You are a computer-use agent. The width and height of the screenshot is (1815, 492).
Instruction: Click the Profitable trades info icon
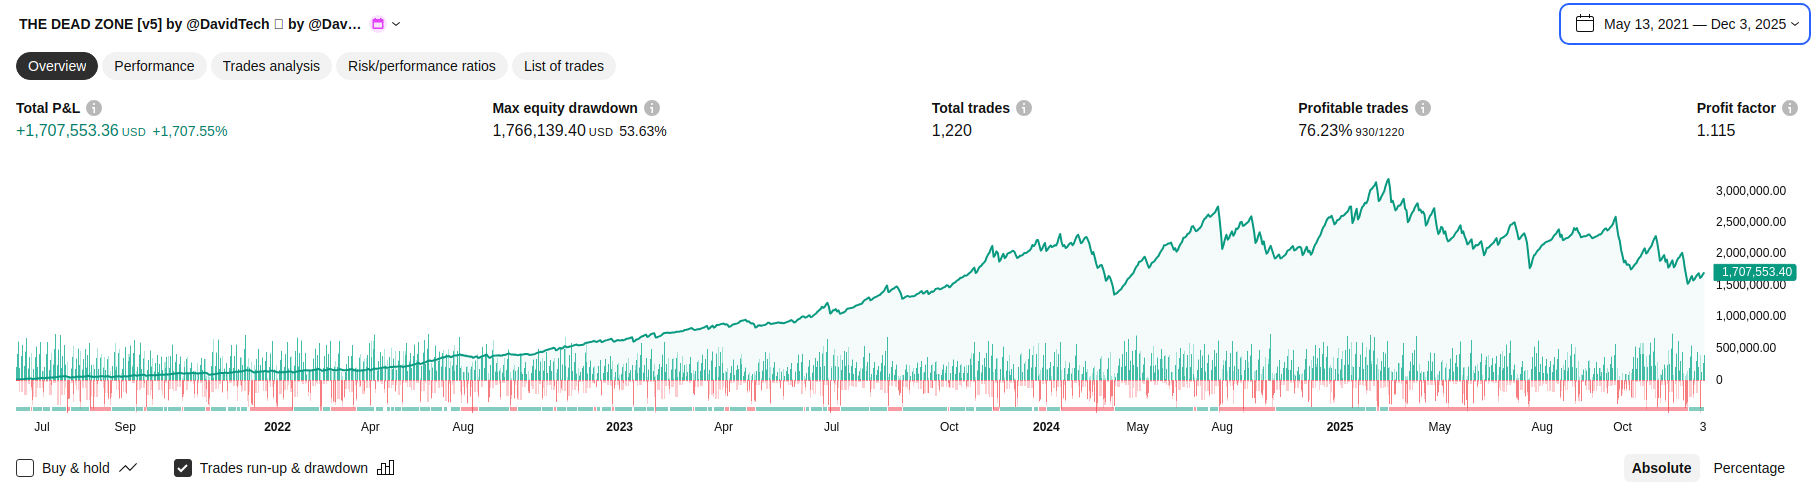pyautogui.click(x=1423, y=108)
